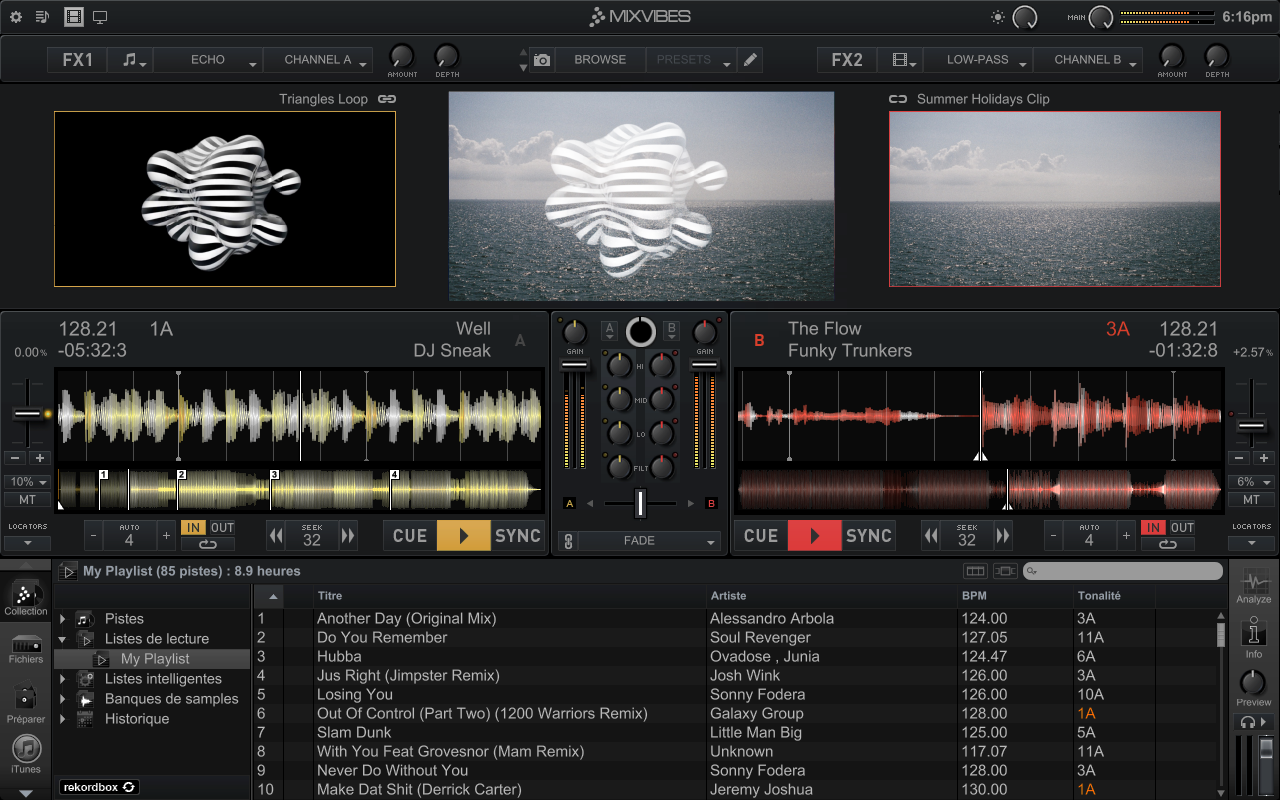Click the crossfader slider handle
This screenshot has height=800, width=1280.
coord(640,503)
